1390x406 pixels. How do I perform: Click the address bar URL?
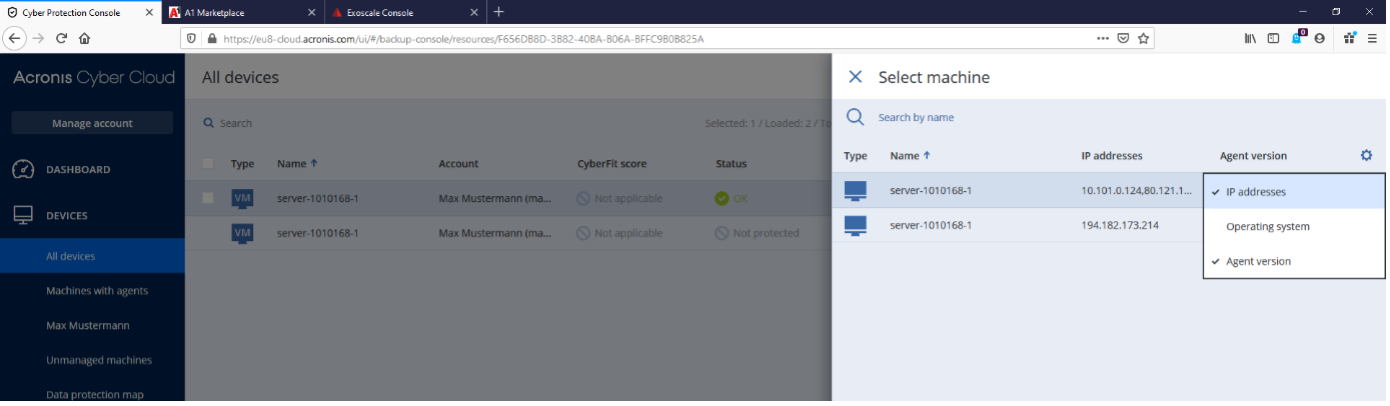coord(464,38)
